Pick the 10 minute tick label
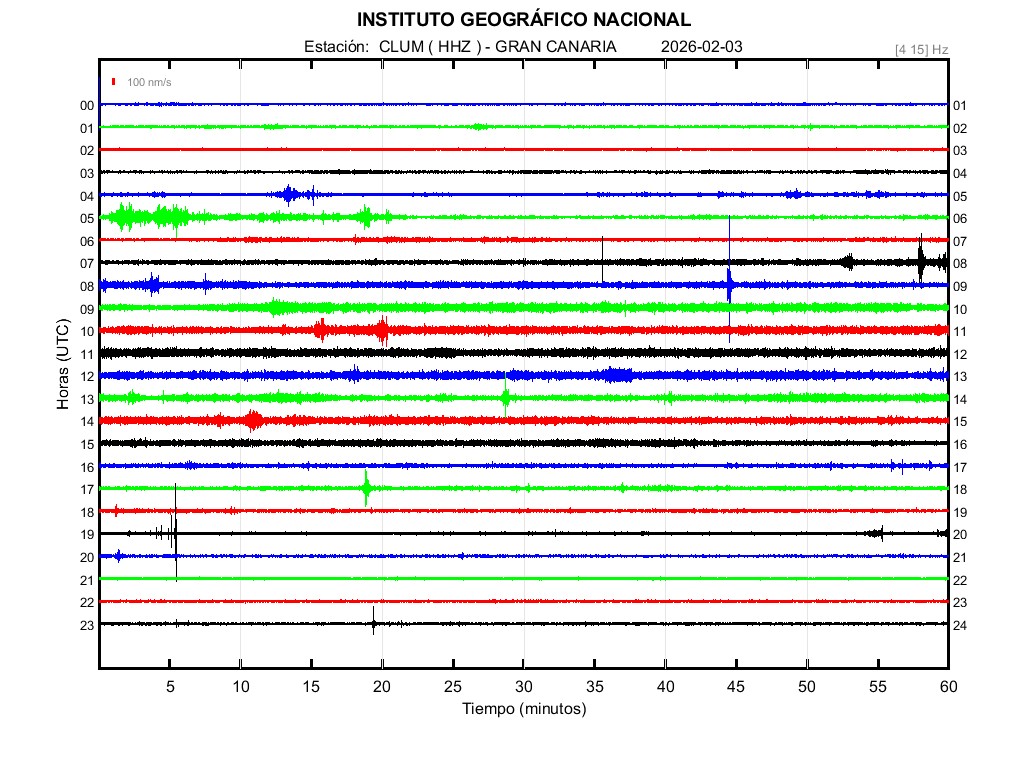 click(241, 687)
